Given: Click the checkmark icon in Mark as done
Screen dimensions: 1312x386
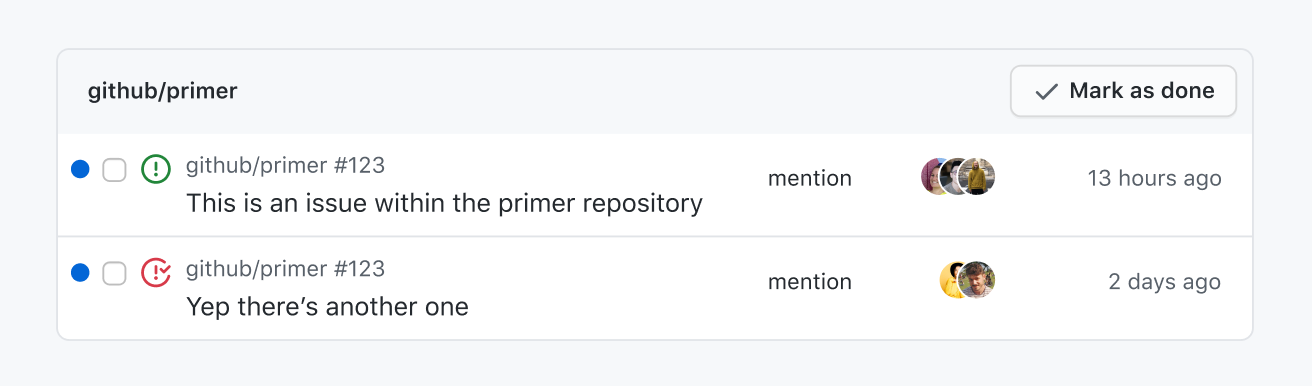Looking at the screenshot, I should 1046,92.
